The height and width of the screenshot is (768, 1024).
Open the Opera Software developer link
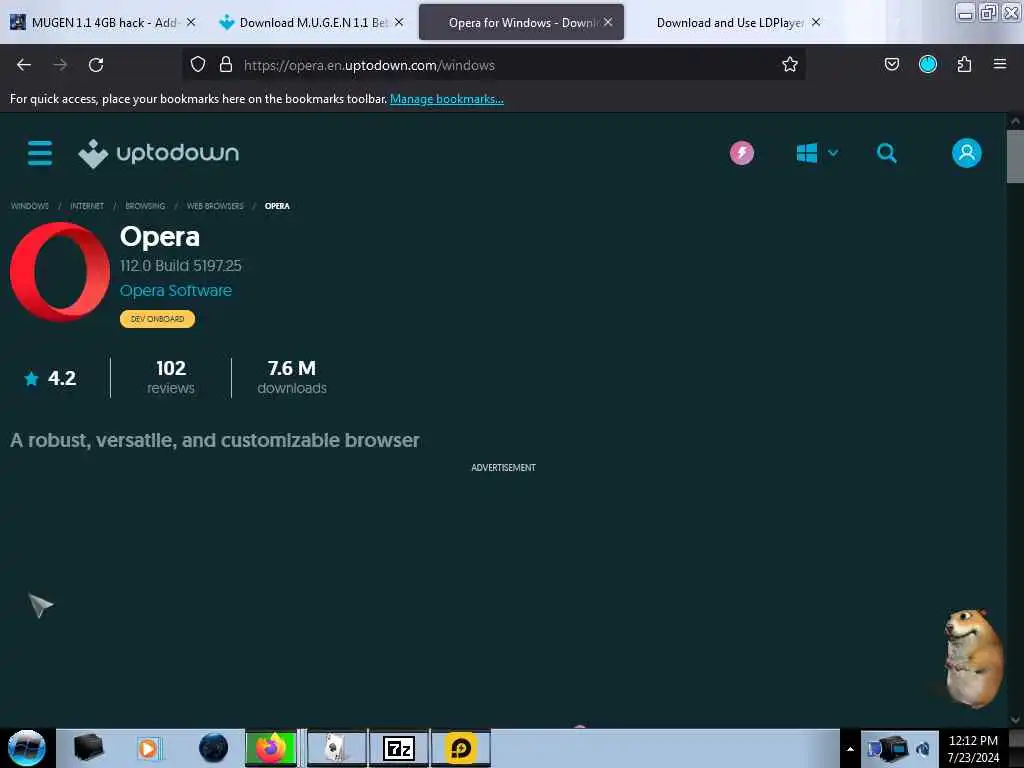176,291
